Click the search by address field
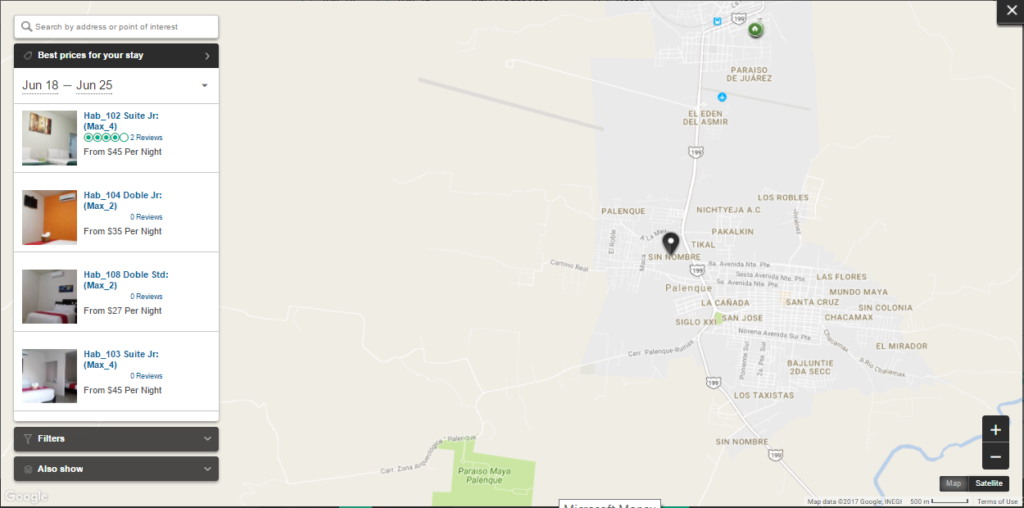 point(116,27)
